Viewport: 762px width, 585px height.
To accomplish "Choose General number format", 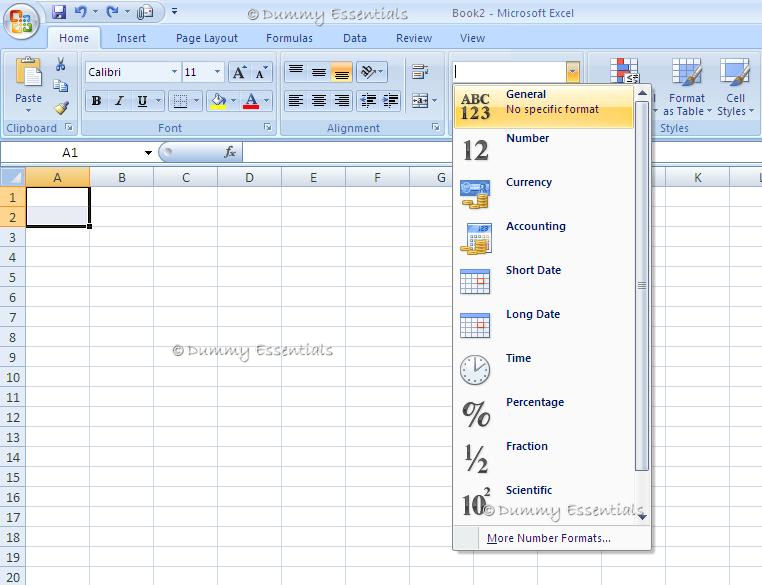I will 544,107.
